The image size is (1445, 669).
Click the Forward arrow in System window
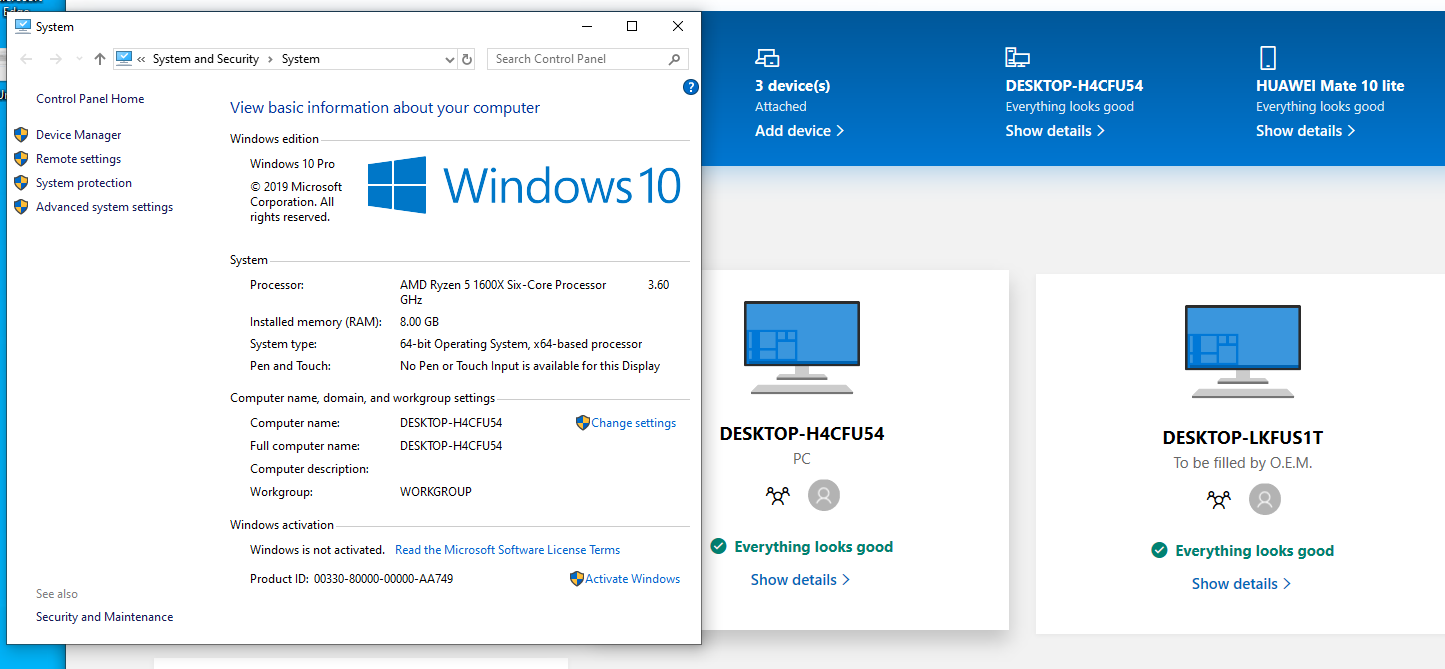coord(56,59)
